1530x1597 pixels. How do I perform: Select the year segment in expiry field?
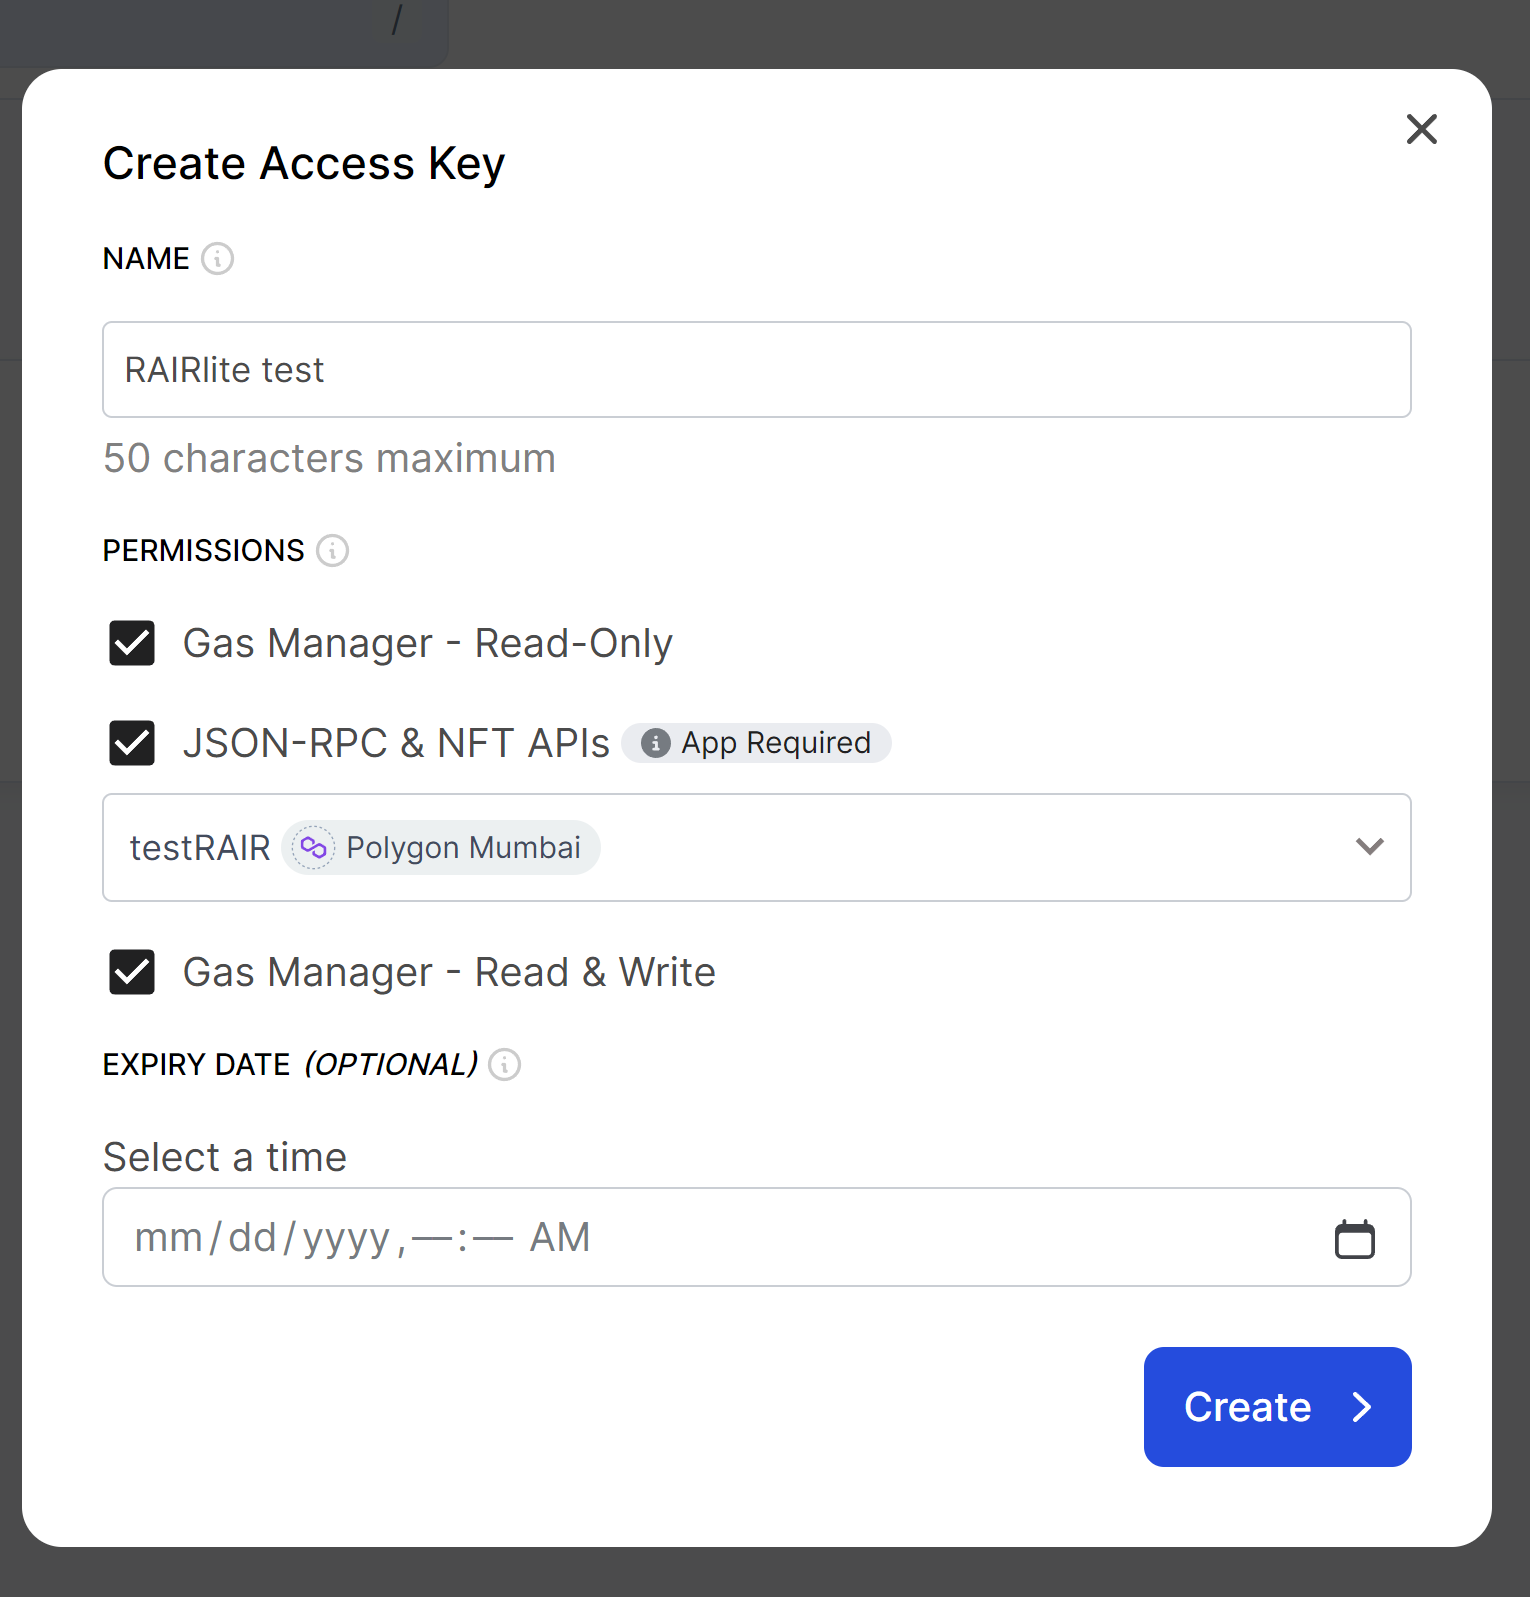[346, 1238]
